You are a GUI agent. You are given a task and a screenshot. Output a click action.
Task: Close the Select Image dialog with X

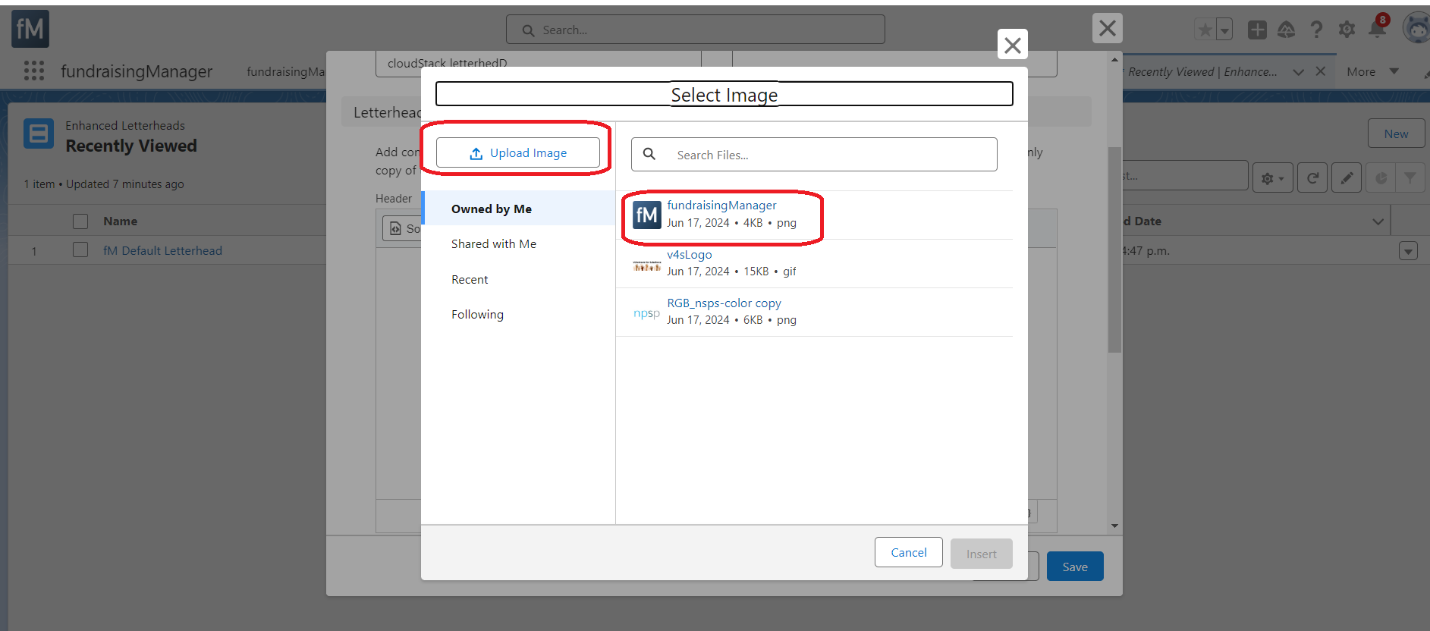1012,45
